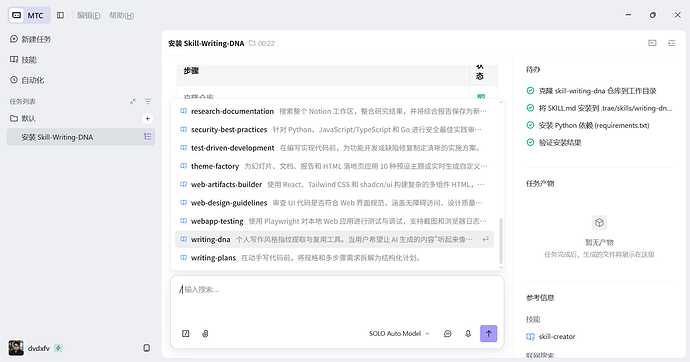690x362 pixels.
Task: Click the 将 SKILL.md 安装到 .trae/skills todo
Action: [605, 108]
